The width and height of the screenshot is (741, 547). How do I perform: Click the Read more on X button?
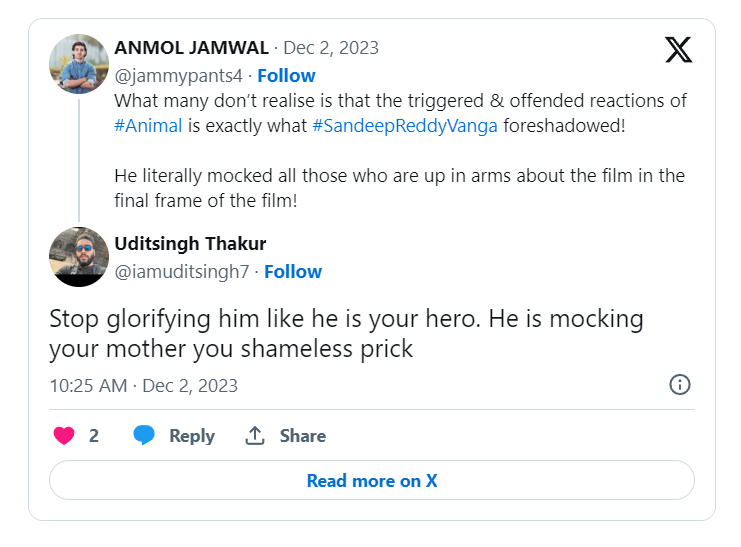(x=372, y=480)
